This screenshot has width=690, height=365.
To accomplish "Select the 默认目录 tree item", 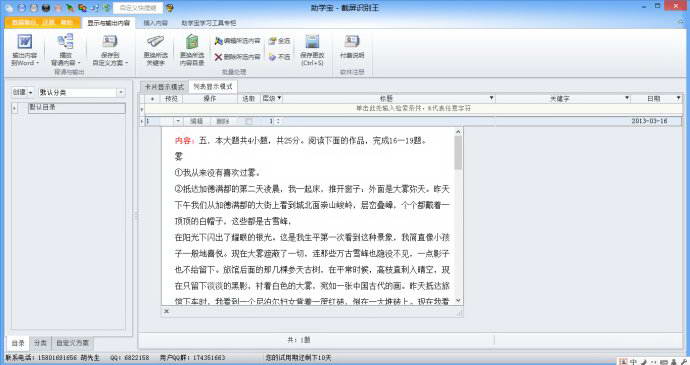I will click(77, 107).
